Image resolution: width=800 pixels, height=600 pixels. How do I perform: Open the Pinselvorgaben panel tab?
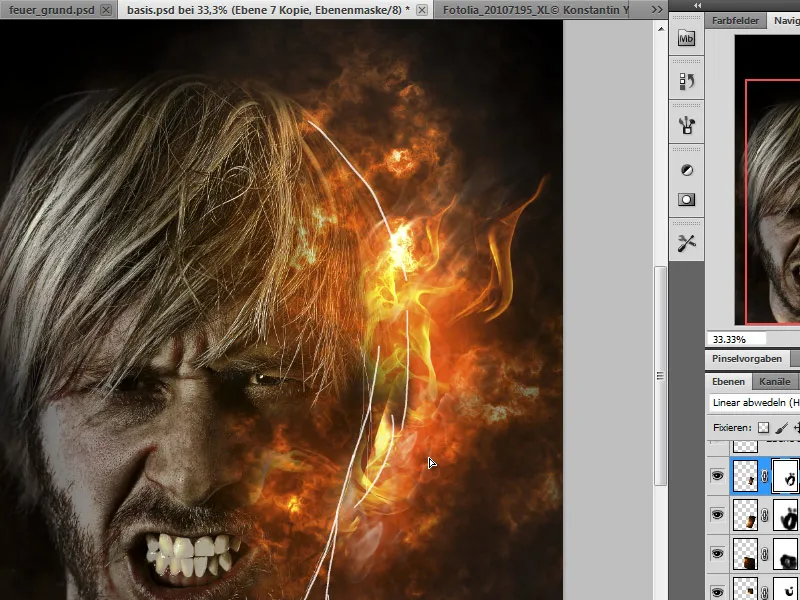click(x=747, y=359)
